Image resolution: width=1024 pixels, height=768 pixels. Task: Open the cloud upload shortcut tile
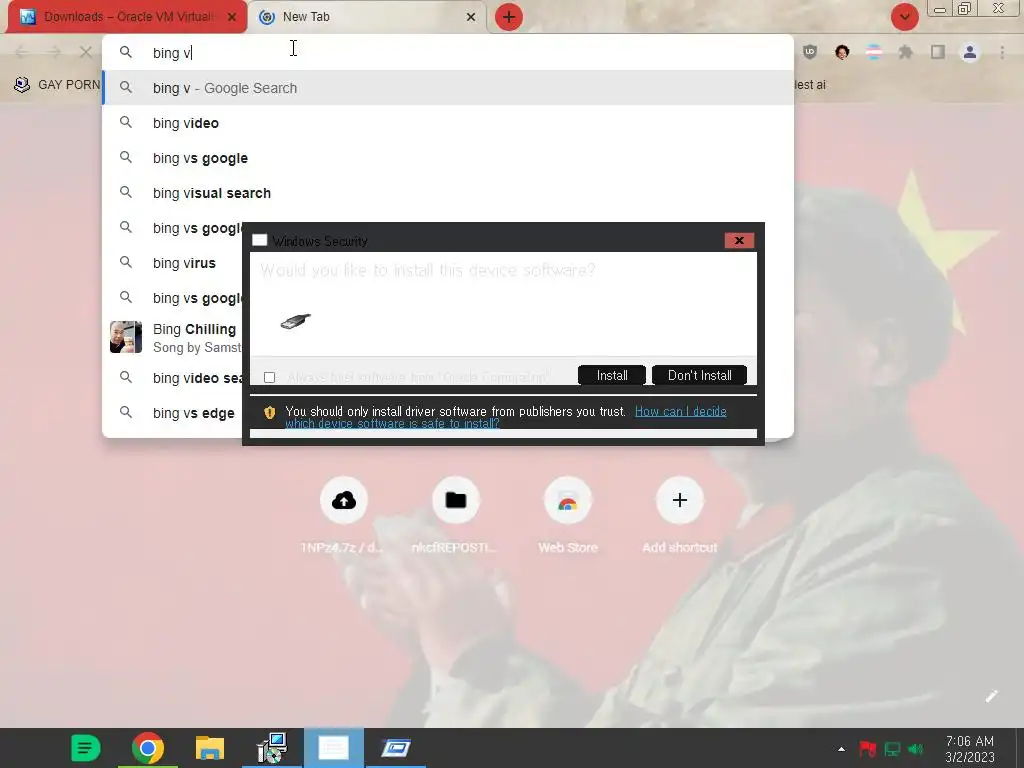tap(344, 500)
